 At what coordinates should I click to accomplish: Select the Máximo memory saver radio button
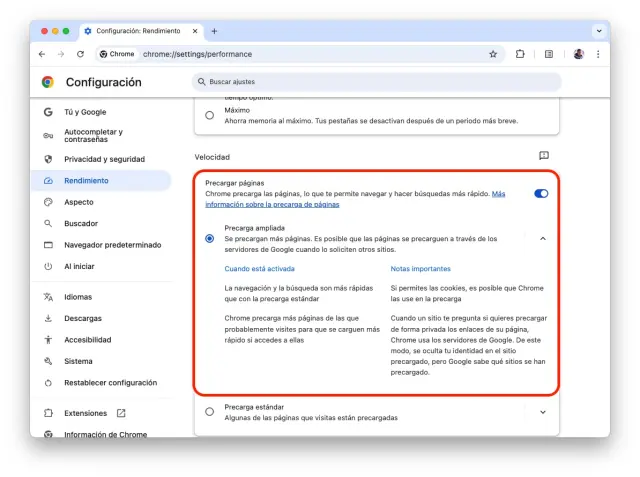point(209,115)
